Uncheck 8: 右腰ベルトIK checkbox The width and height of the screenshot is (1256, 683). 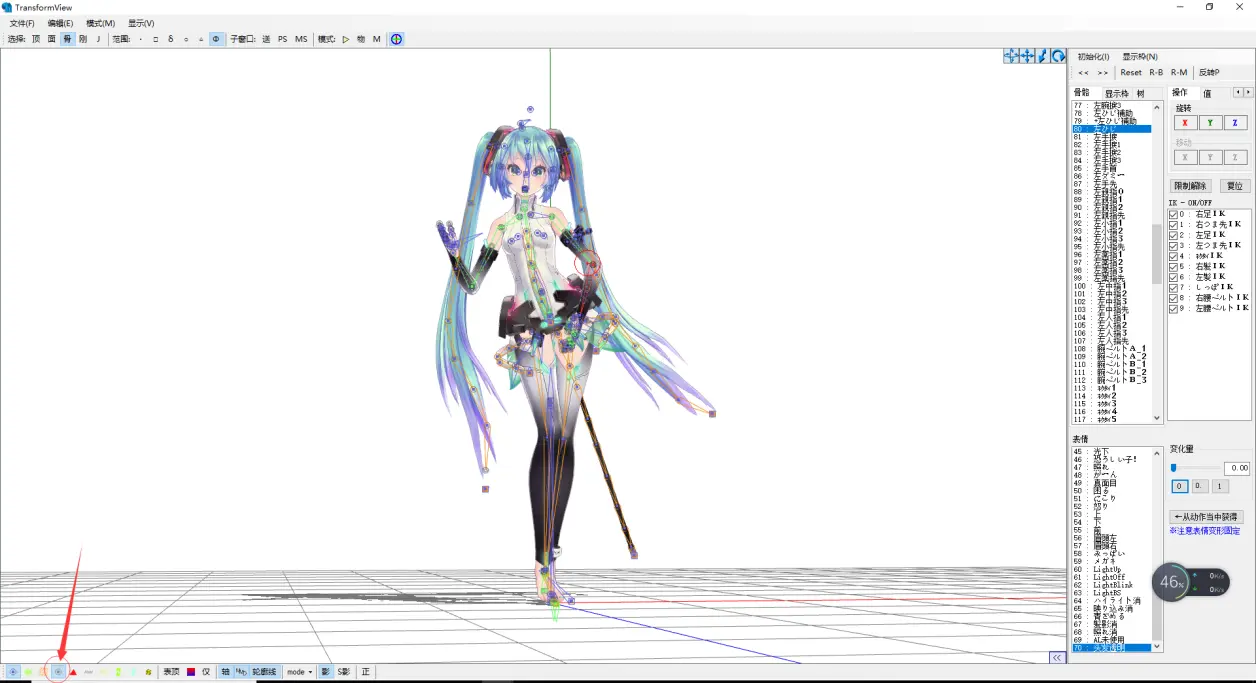[1173, 298]
